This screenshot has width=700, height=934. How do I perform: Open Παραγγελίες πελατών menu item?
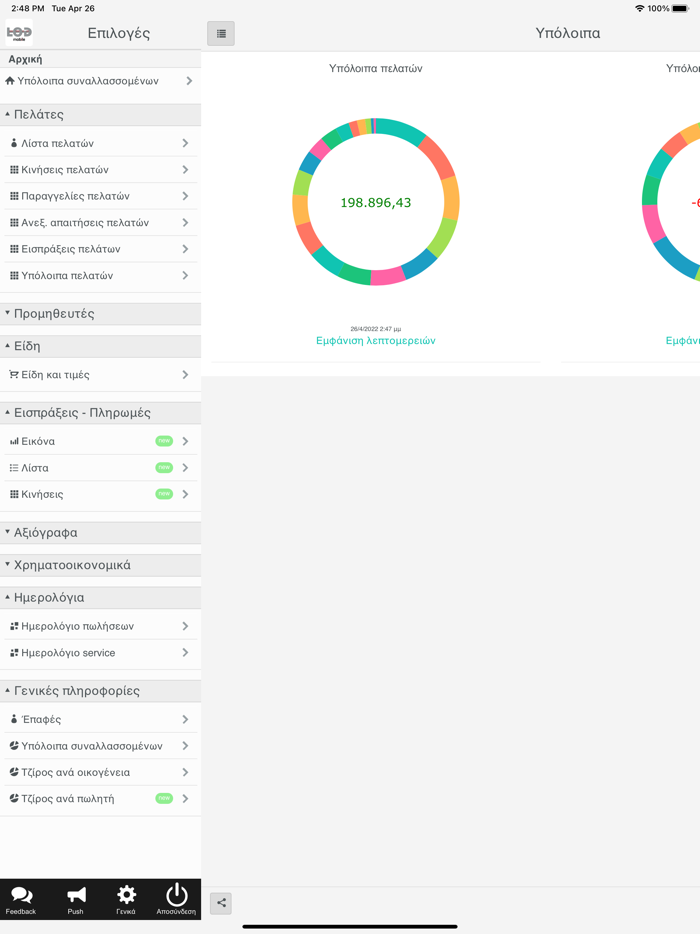click(100, 196)
